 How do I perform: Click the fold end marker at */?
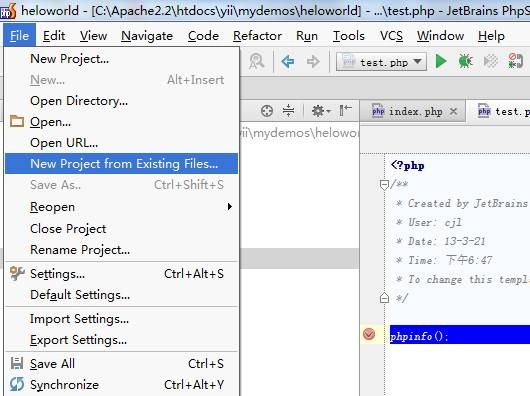click(384, 298)
